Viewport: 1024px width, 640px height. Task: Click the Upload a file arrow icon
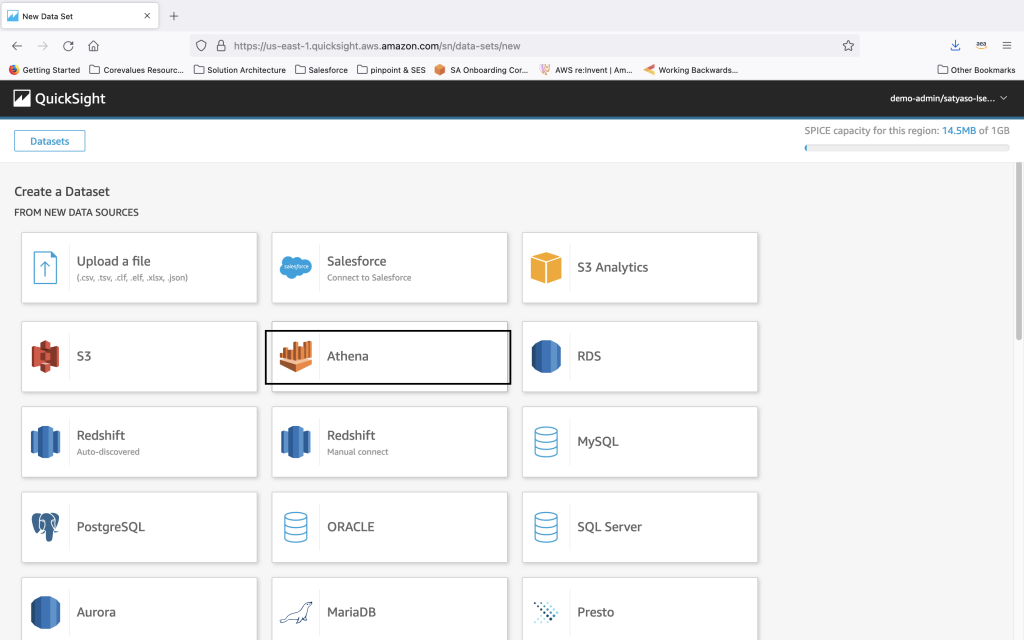45,268
